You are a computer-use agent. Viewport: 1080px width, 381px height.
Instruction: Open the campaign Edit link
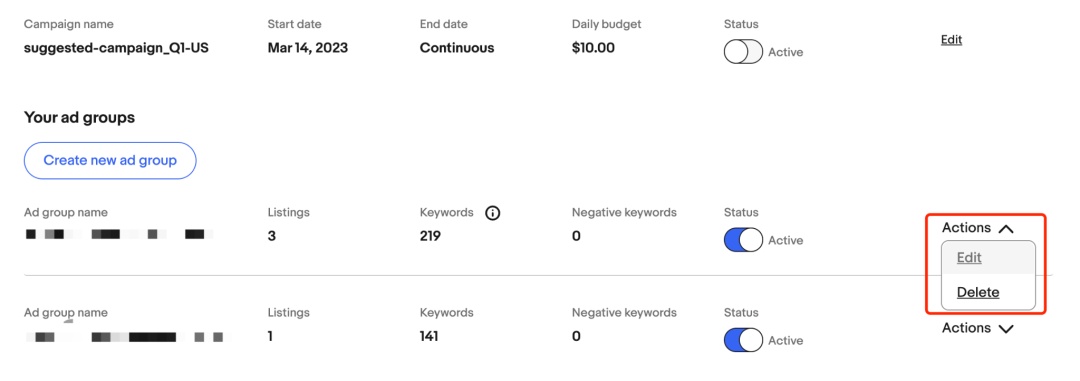(x=951, y=40)
